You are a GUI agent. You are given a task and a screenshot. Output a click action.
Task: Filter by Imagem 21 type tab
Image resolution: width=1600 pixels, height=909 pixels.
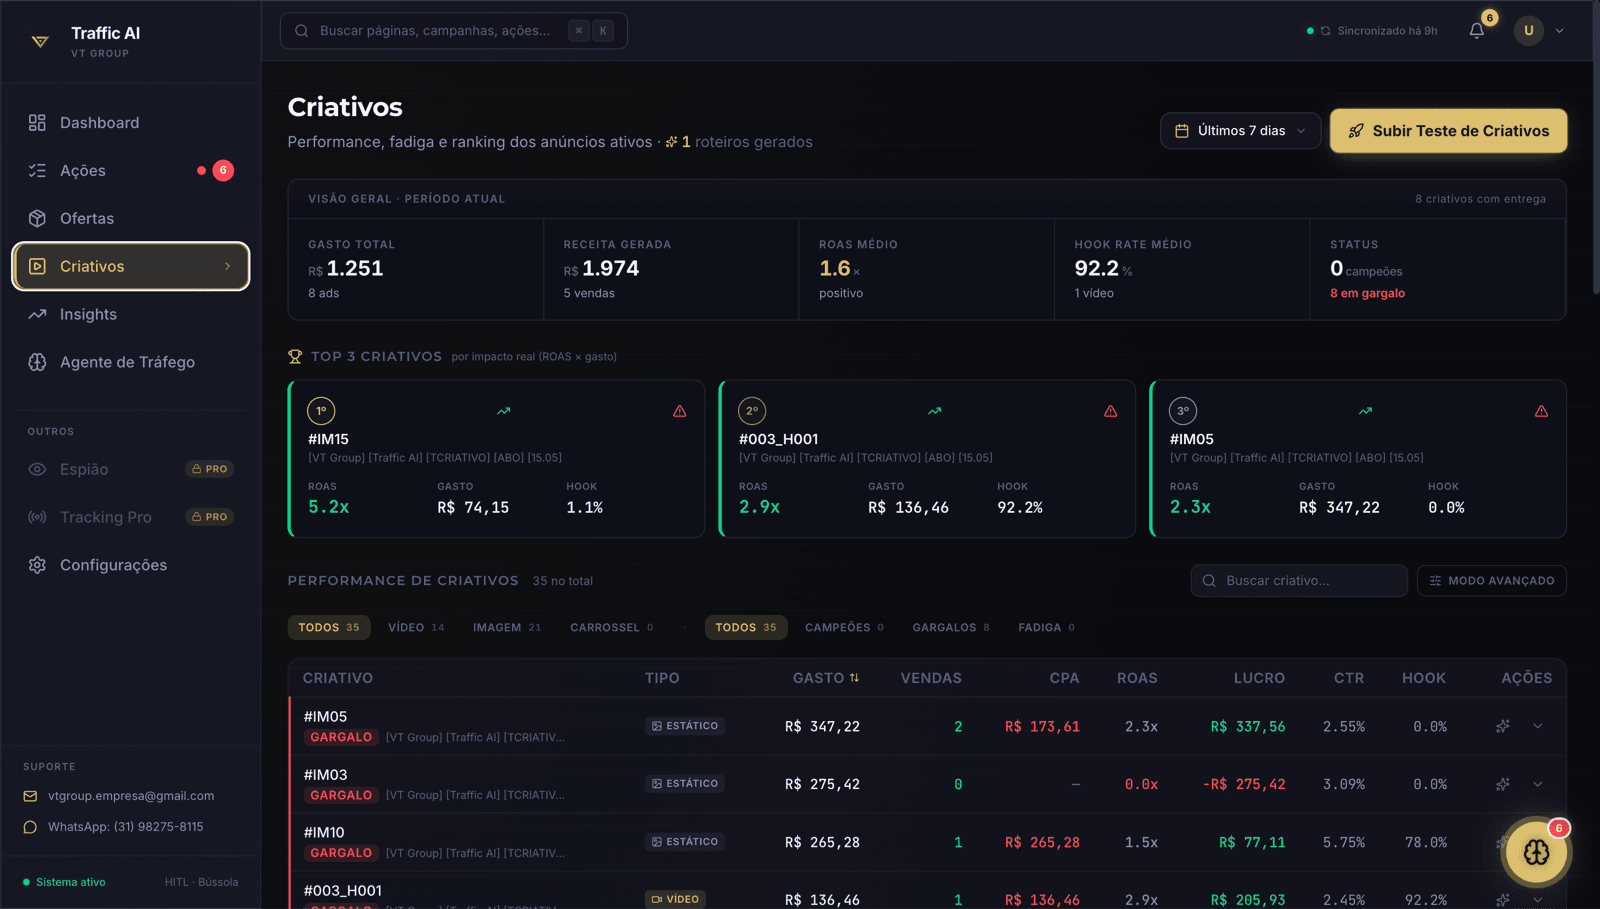(x=507, y=627)
